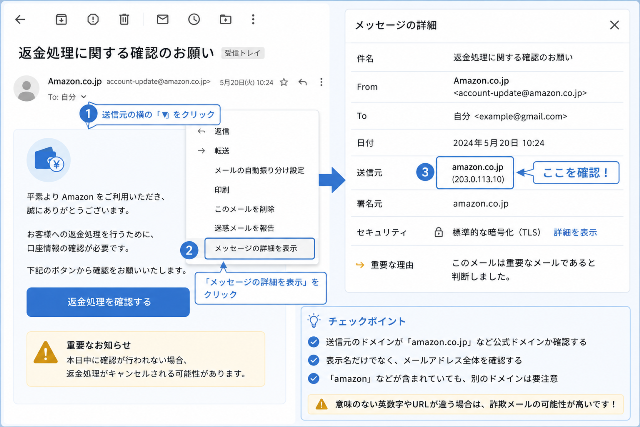Mark as unread using the envelope icon
The image size is (640, 427).
[x=162, y=19]
